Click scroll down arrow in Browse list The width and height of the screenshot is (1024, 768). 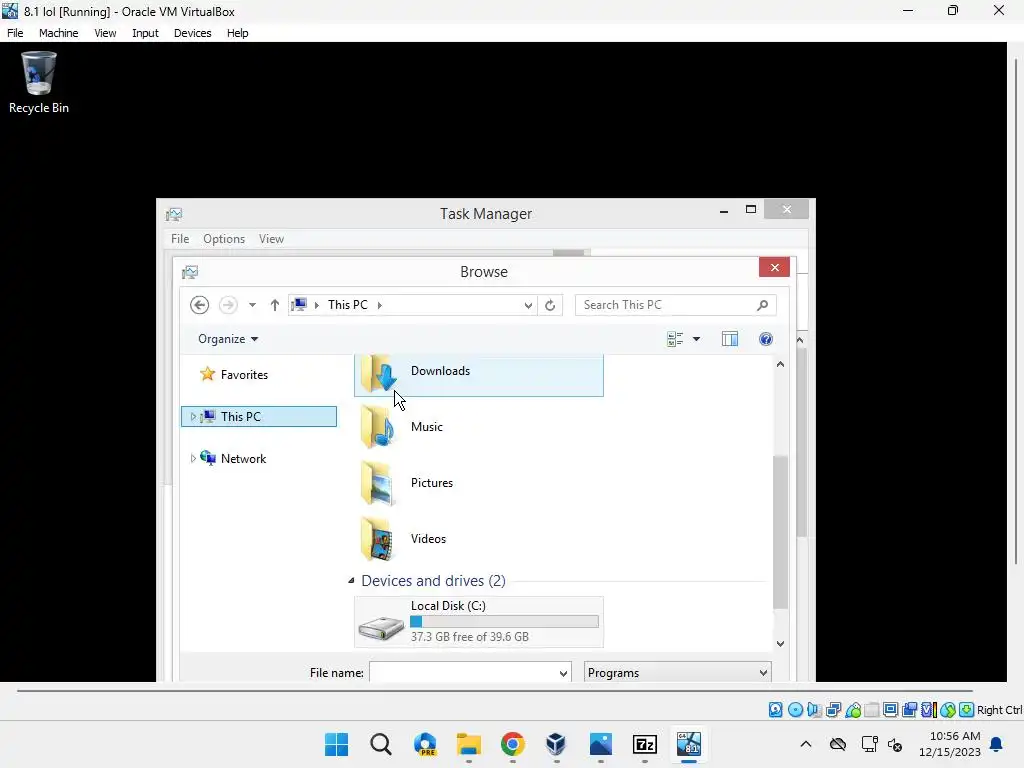(780, 643)
